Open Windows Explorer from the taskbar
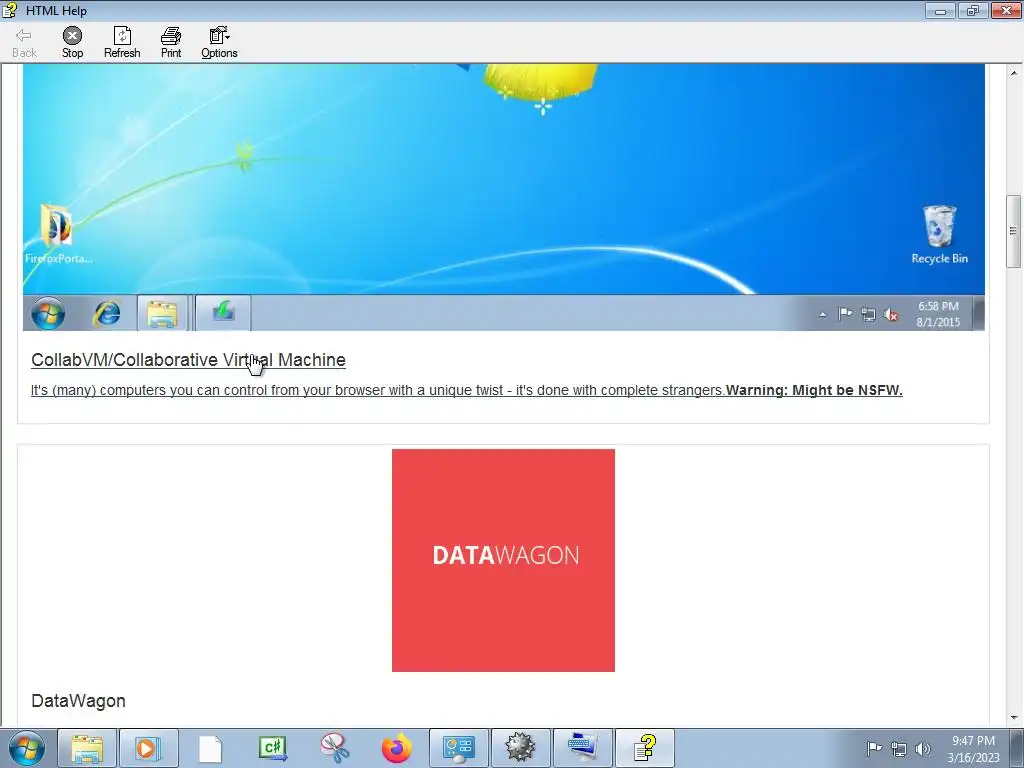This screenshot has width=1024, height=768. coord(87,748)
